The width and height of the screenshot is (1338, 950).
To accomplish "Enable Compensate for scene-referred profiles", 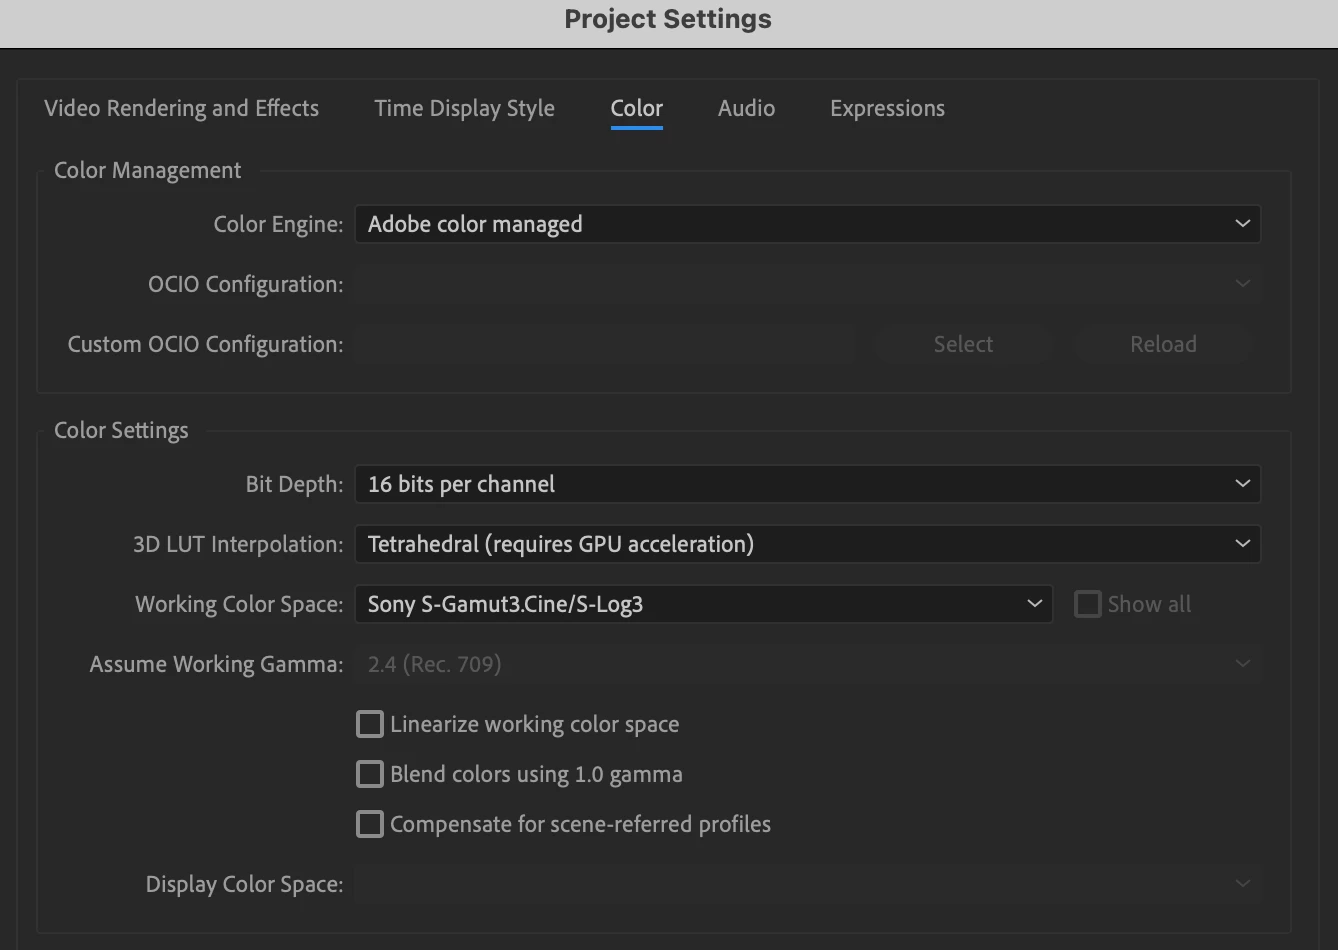I will (x=370, y=824).
